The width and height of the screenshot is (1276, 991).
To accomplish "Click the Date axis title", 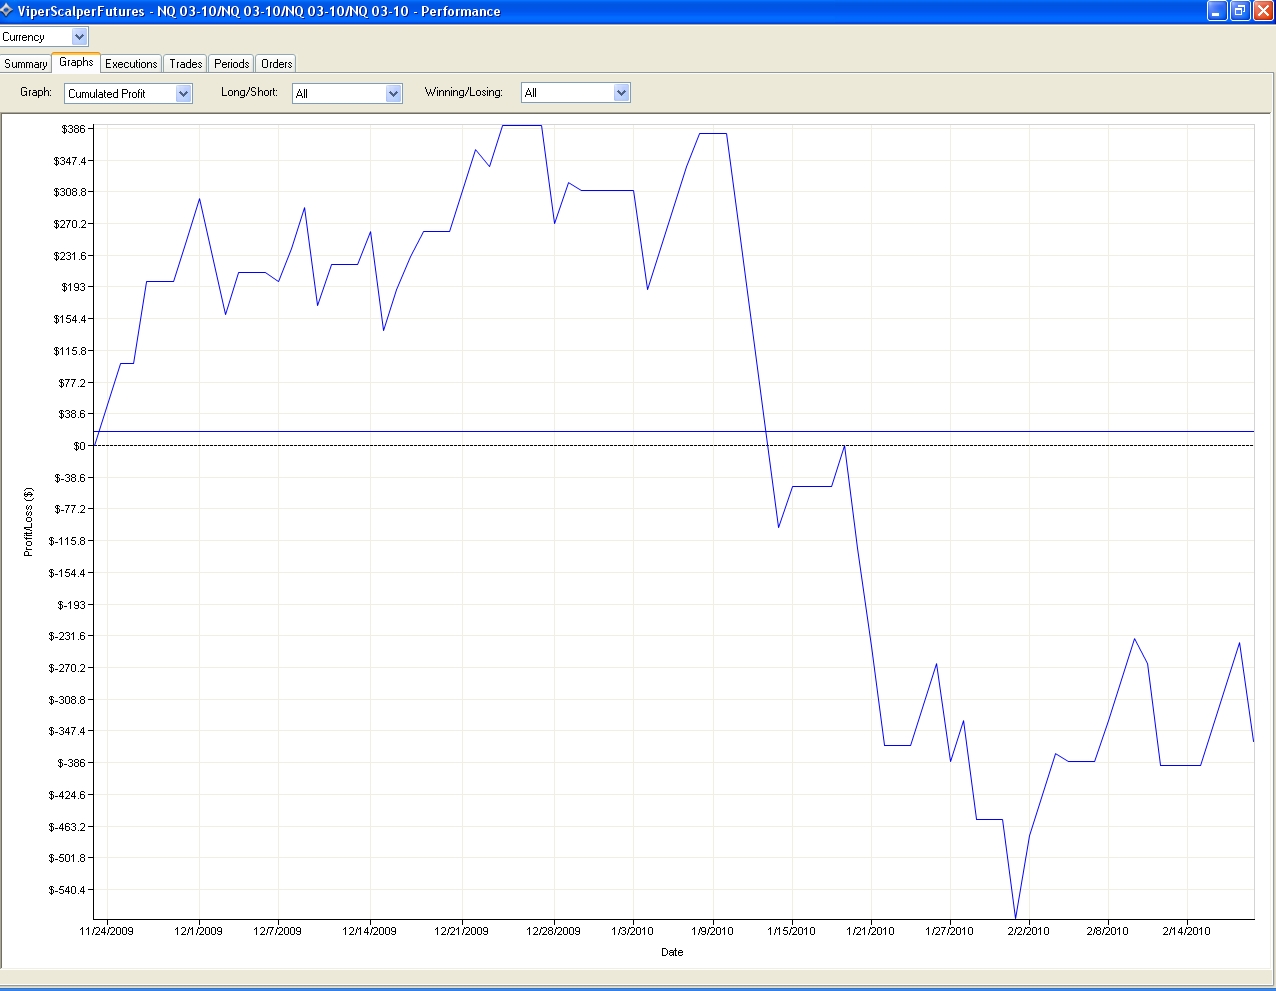I will coord(672,952).
